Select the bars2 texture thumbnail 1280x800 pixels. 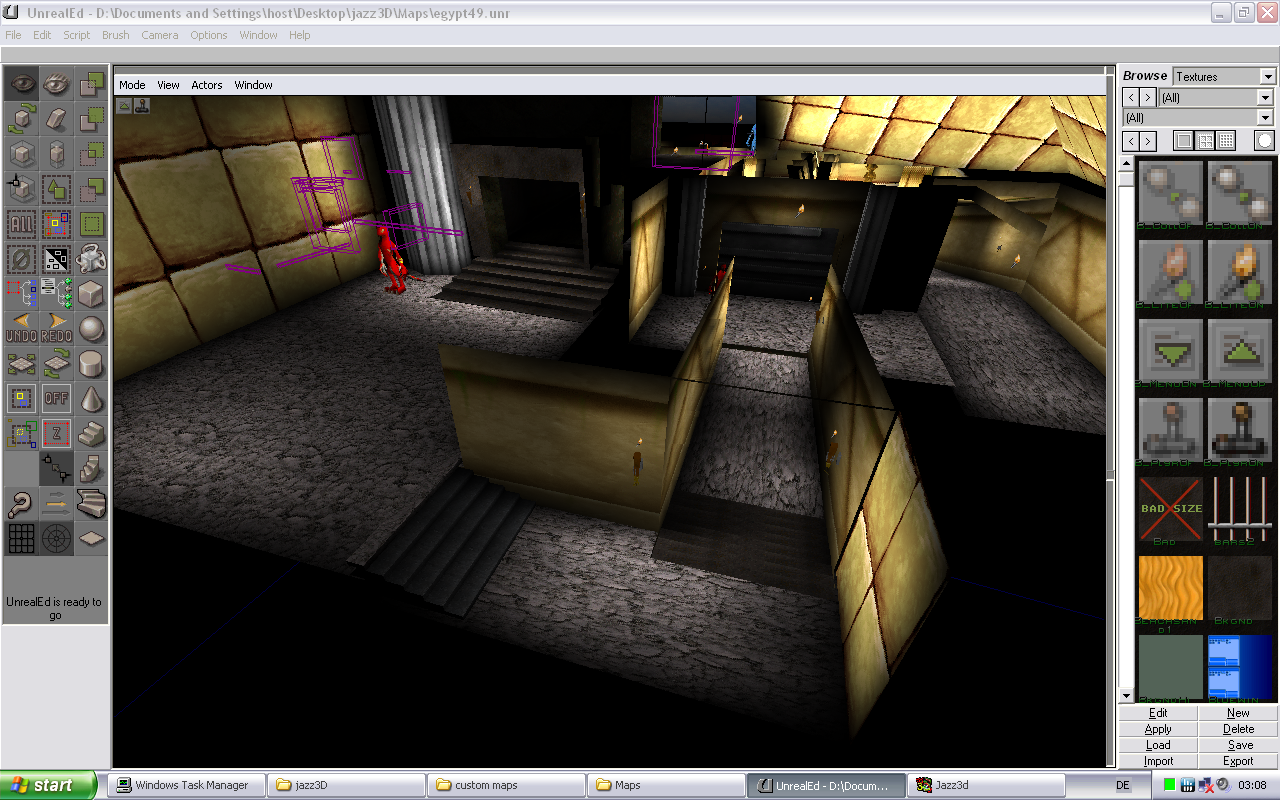tap(1240, 509)
